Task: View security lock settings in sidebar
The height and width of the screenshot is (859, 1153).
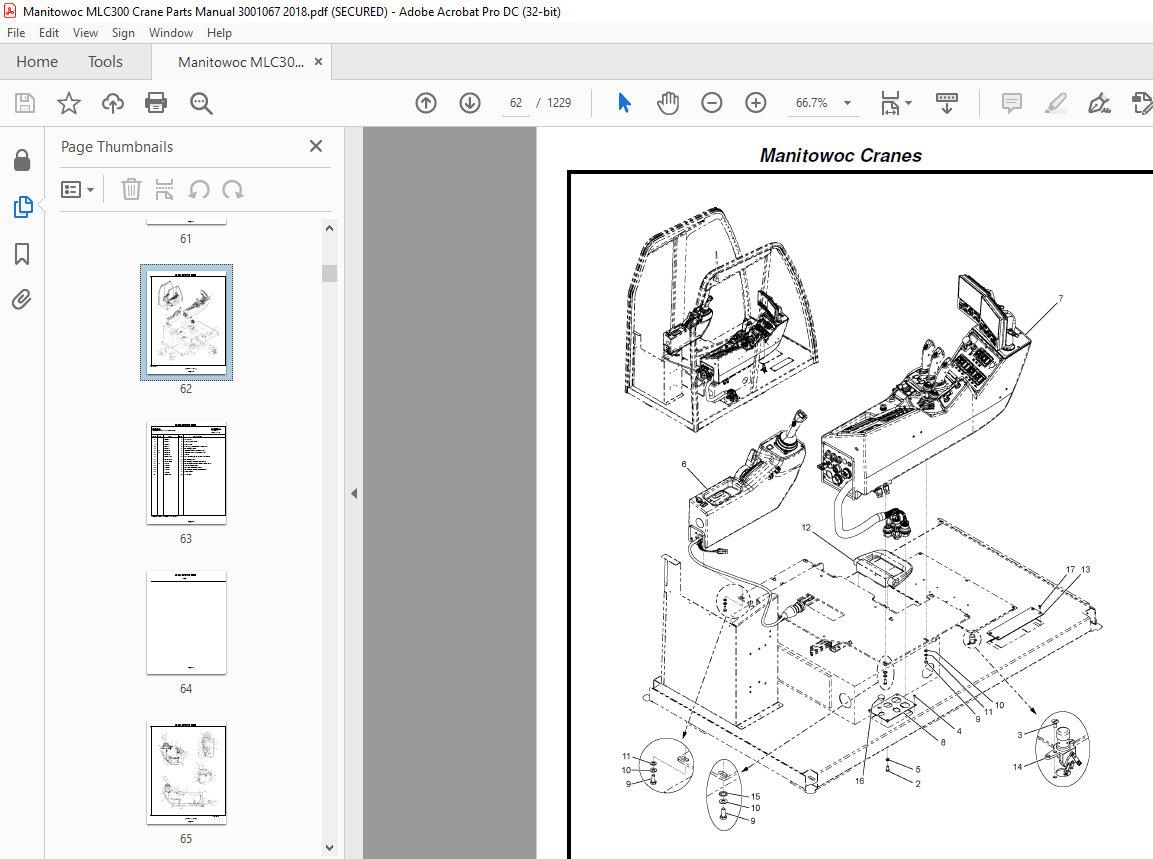Action: [22, 160]
